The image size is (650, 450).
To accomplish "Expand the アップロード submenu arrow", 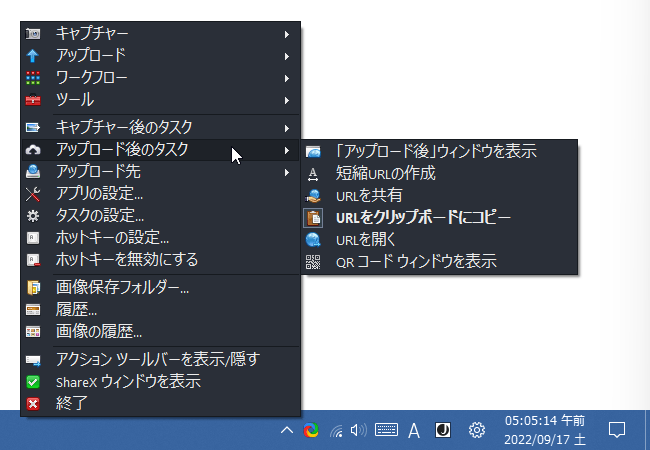I will pos(287,56).
